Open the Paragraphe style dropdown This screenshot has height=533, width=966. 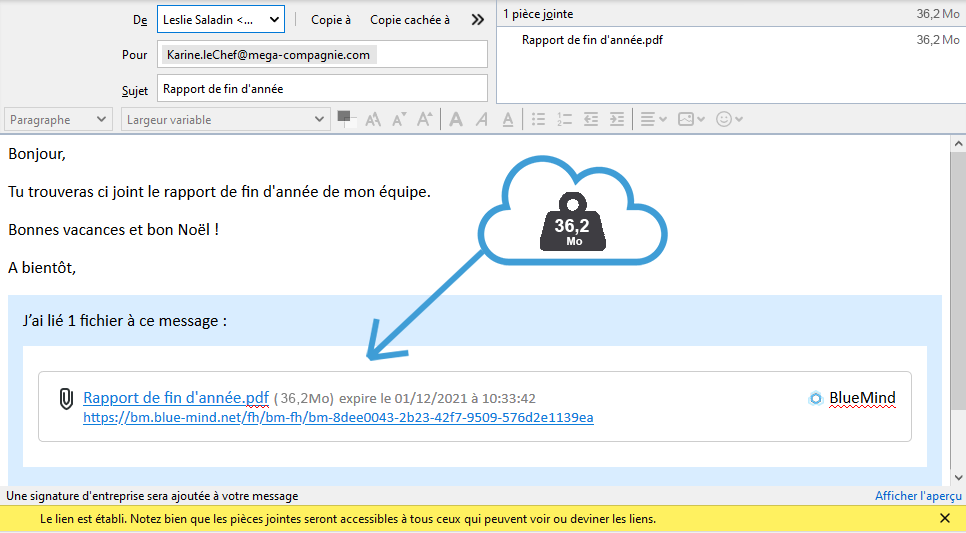[58, 119]
